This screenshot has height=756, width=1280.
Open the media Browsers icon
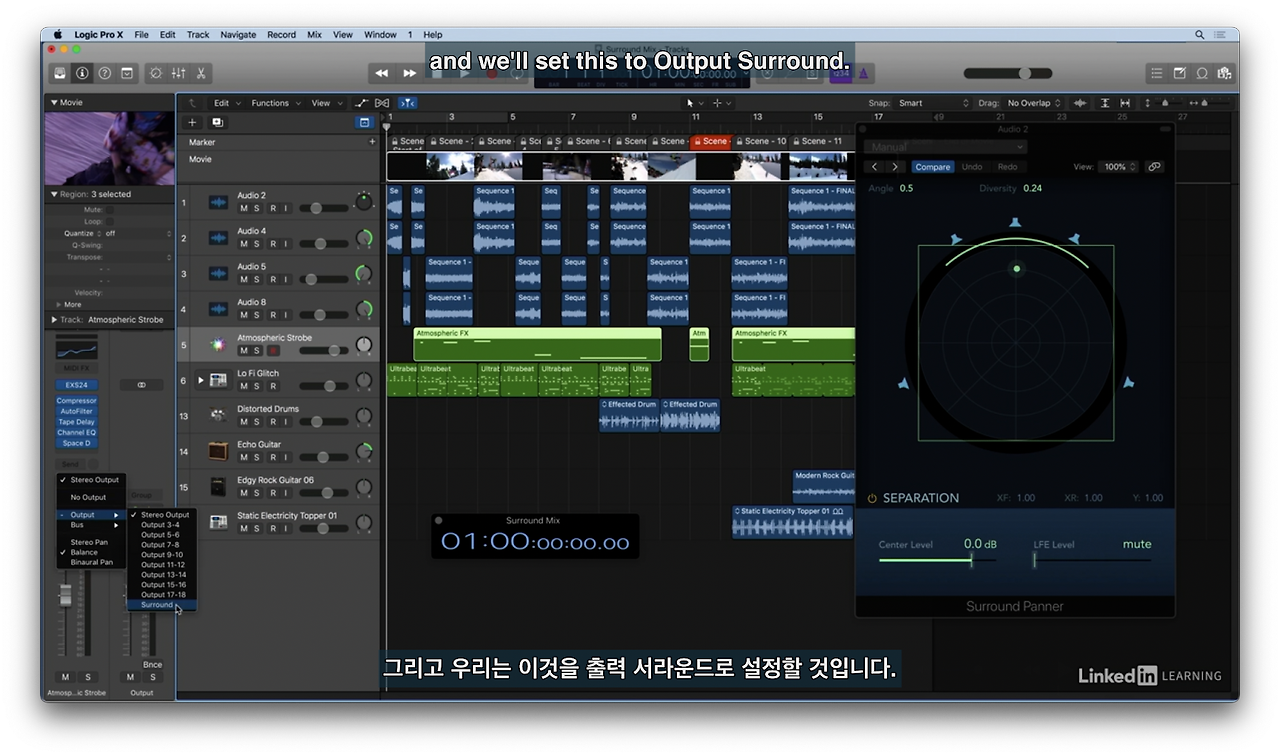click(1224, 73)
